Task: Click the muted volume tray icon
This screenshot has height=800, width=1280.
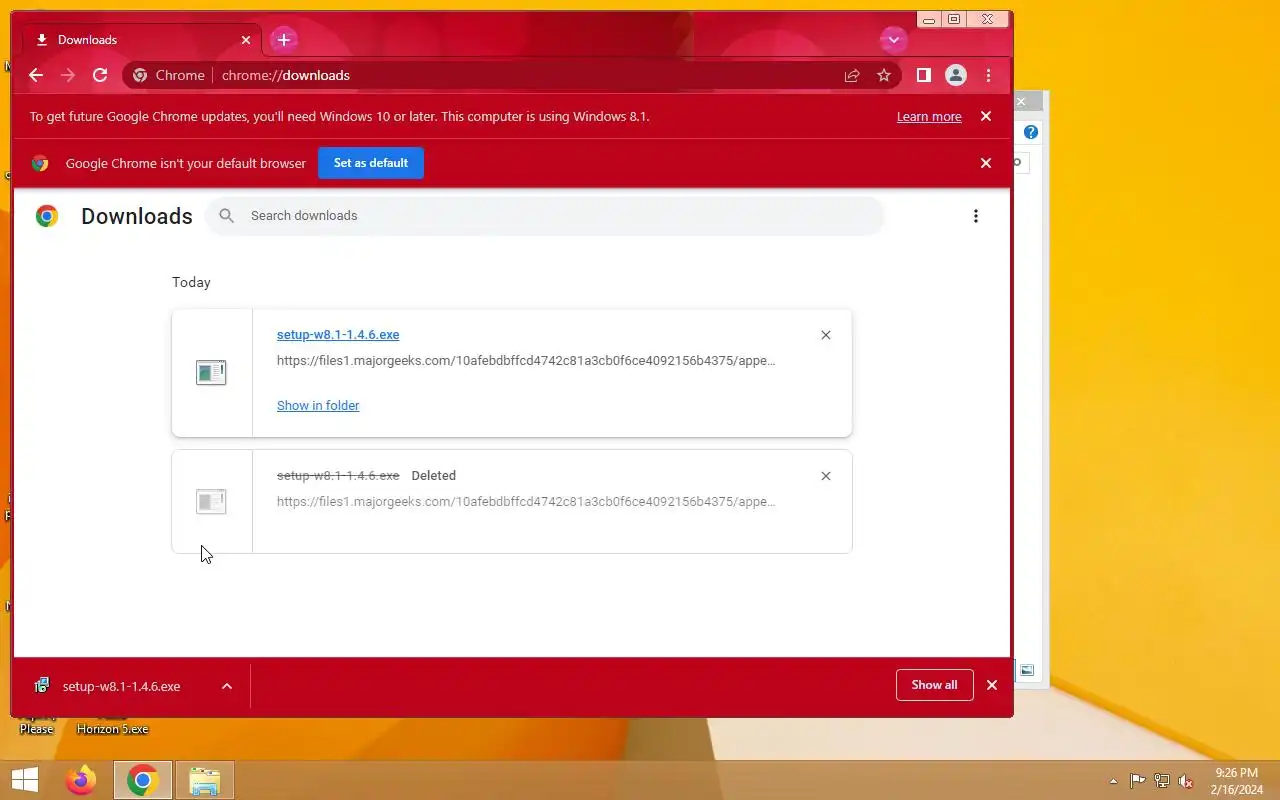Action: tap(1186, 781)
